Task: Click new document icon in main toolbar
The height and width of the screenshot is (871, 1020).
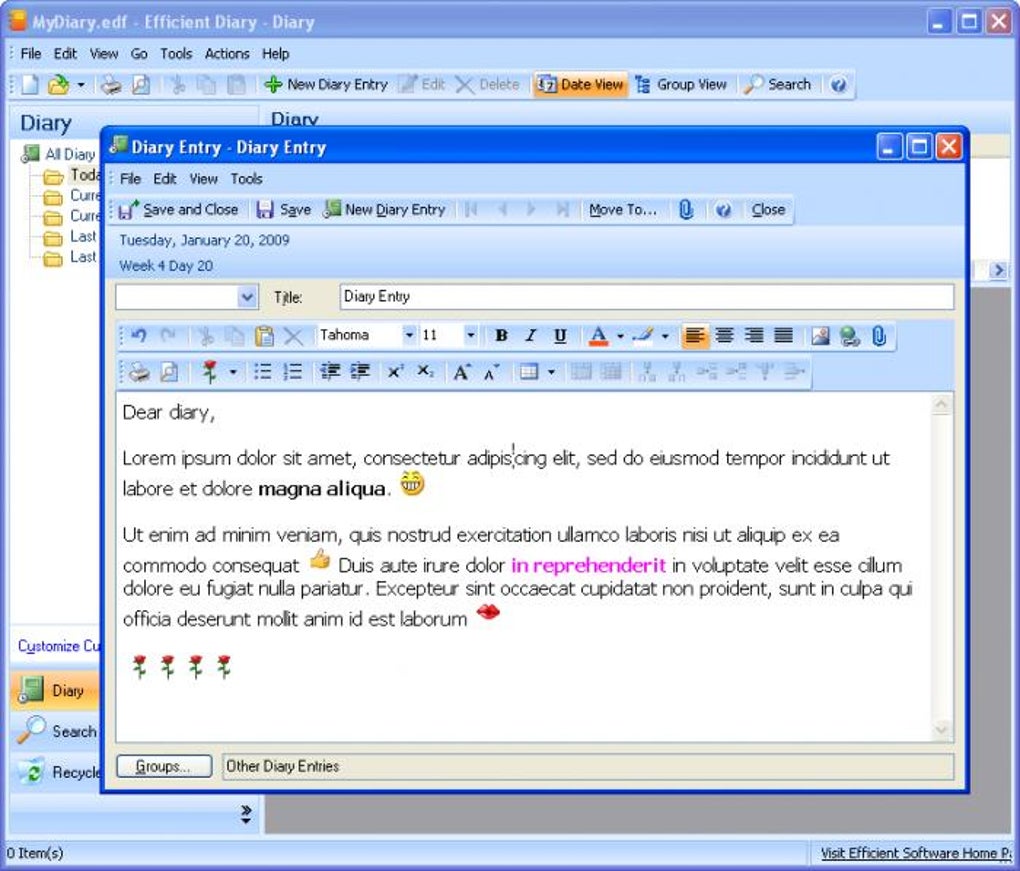Action: click(x=30, y=85)
